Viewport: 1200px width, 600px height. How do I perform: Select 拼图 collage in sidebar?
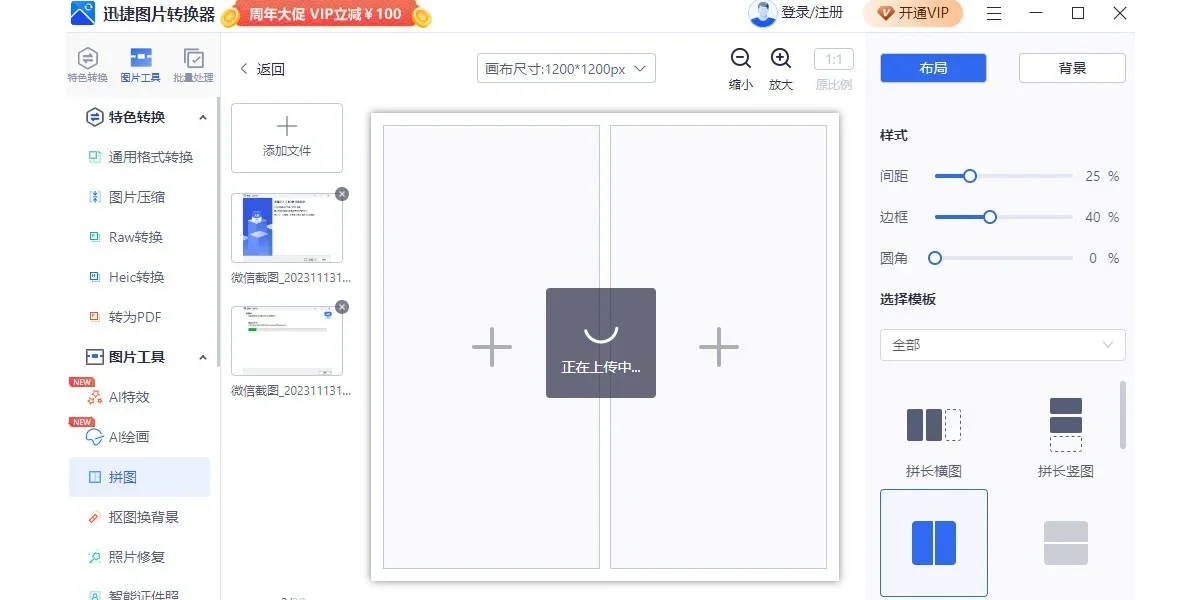(140, 477)
